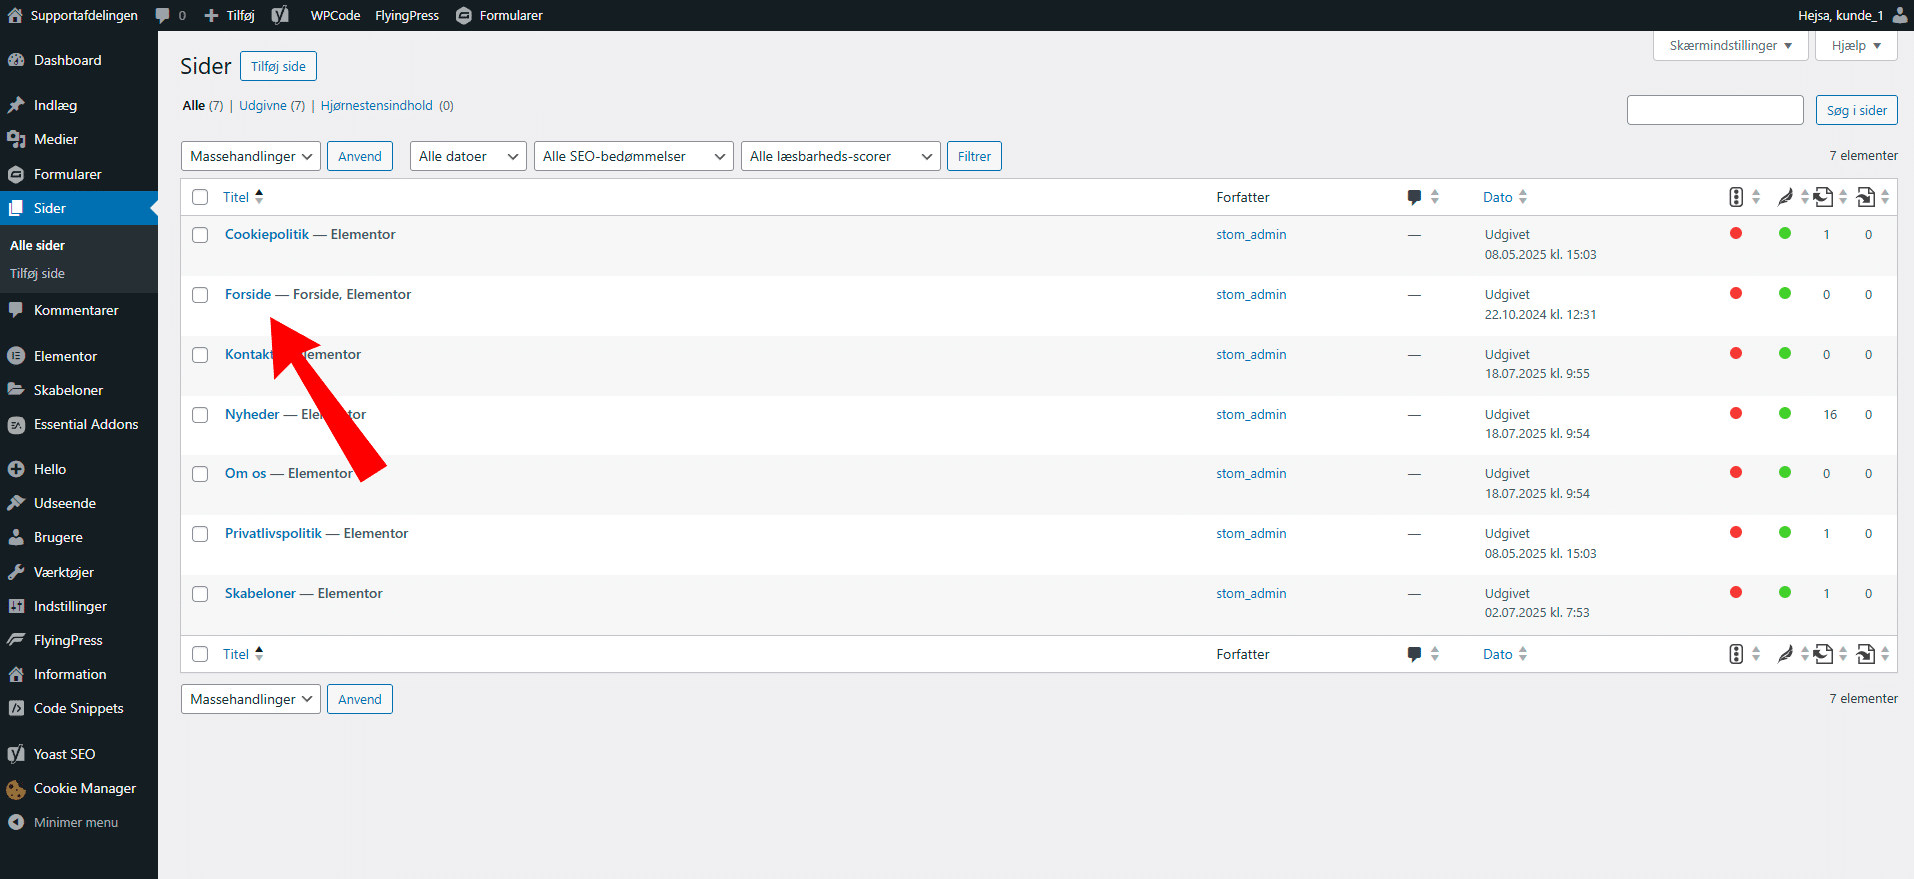Collapse sidebar with Minimer menu
The width and height of the screenshot is (1914, 879).
pos(76,822)
